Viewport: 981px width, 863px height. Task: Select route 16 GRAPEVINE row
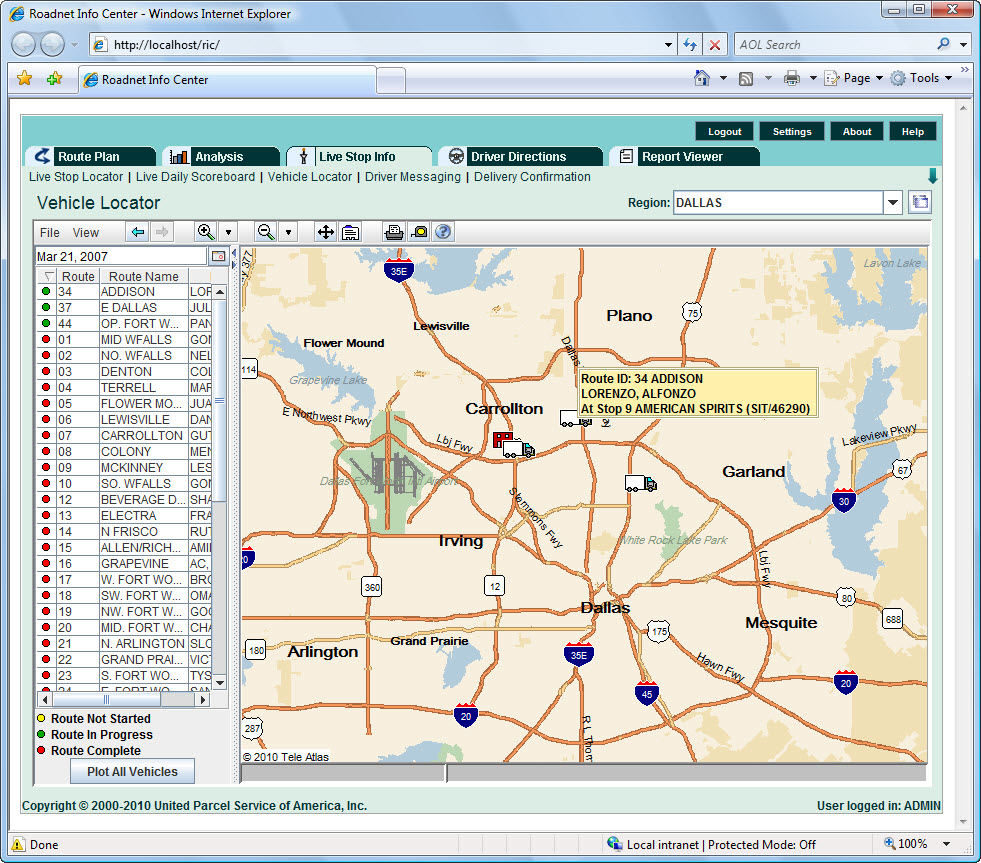(x=125, y=564)
